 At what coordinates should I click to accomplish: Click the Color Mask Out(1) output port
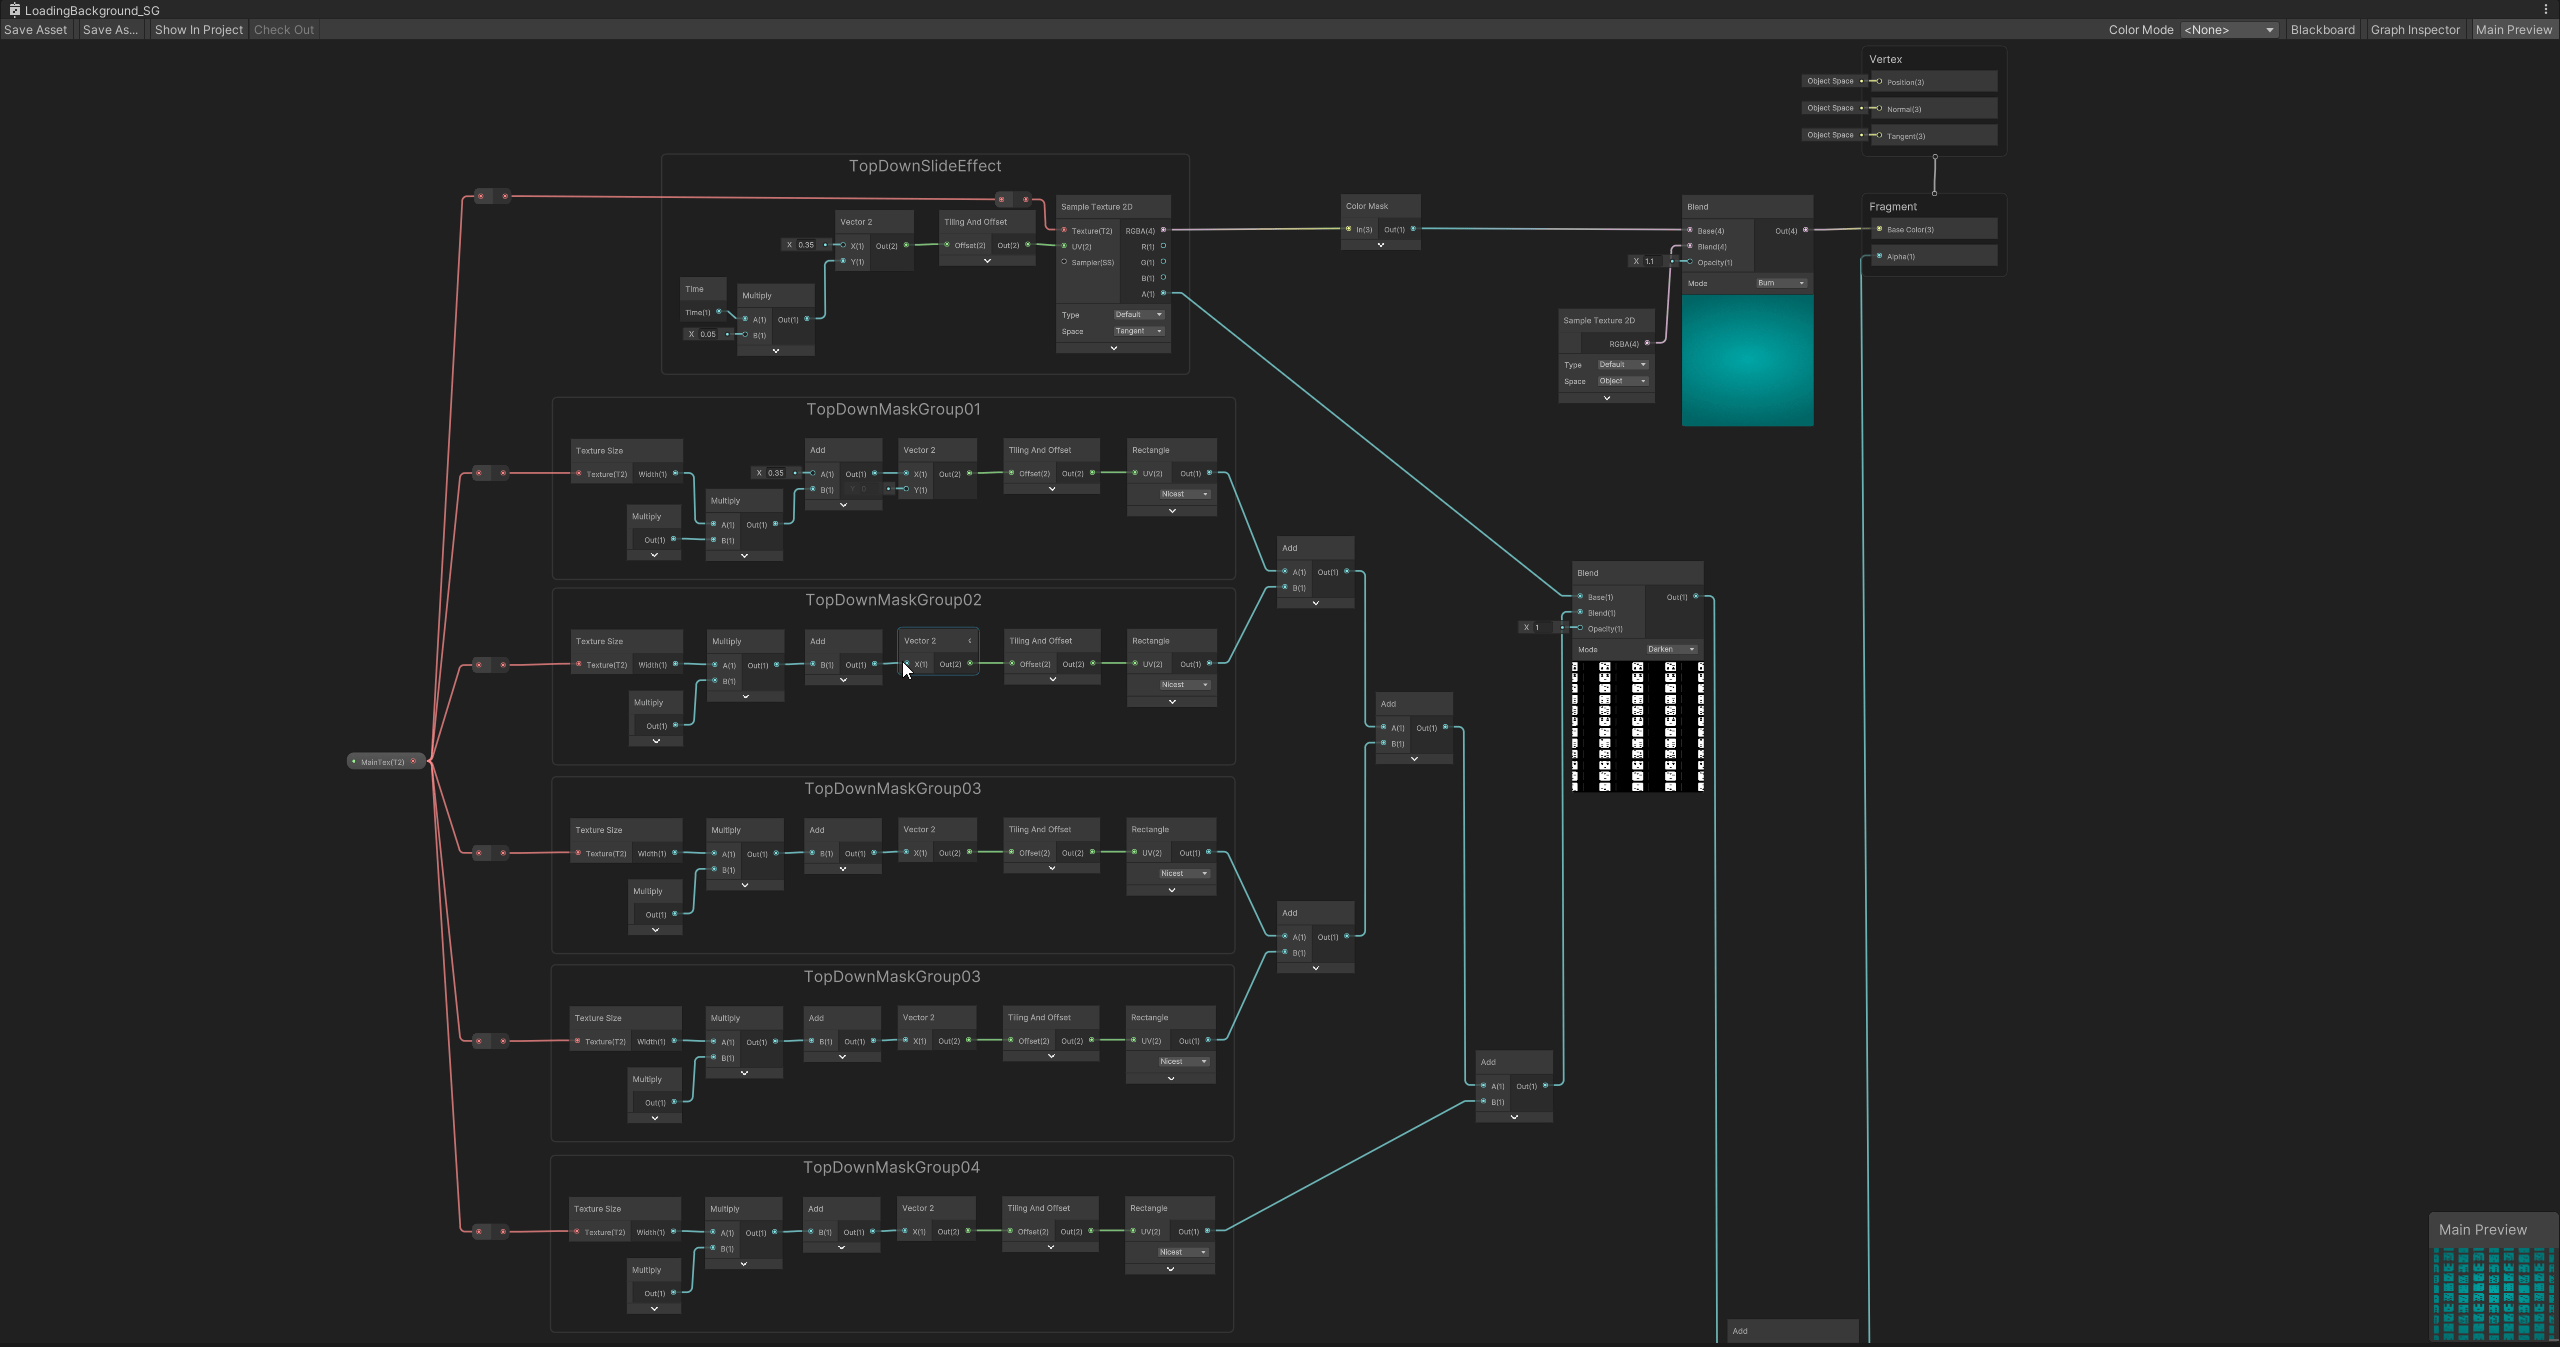coord(1413,229)
